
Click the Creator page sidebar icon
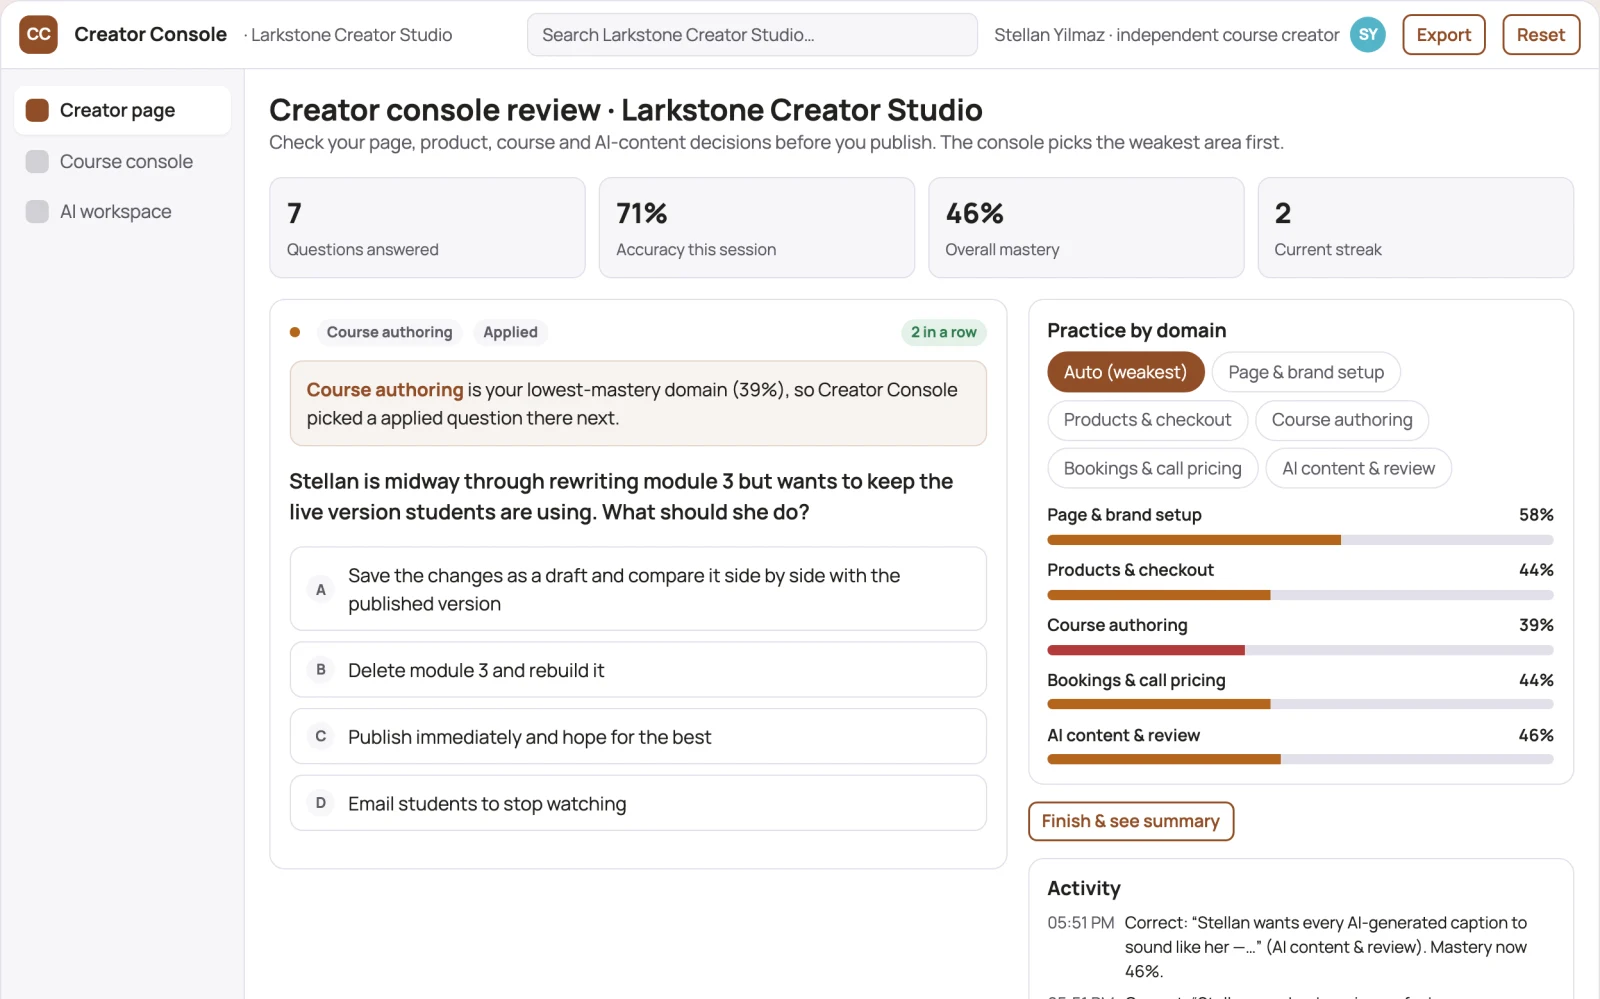[37, 110]
